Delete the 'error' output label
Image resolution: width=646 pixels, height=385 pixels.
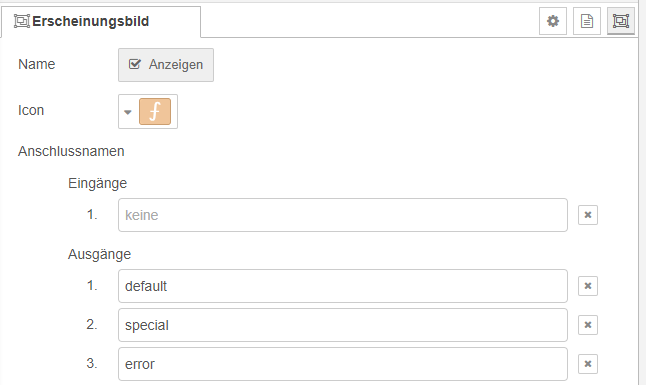coord(588,364)
